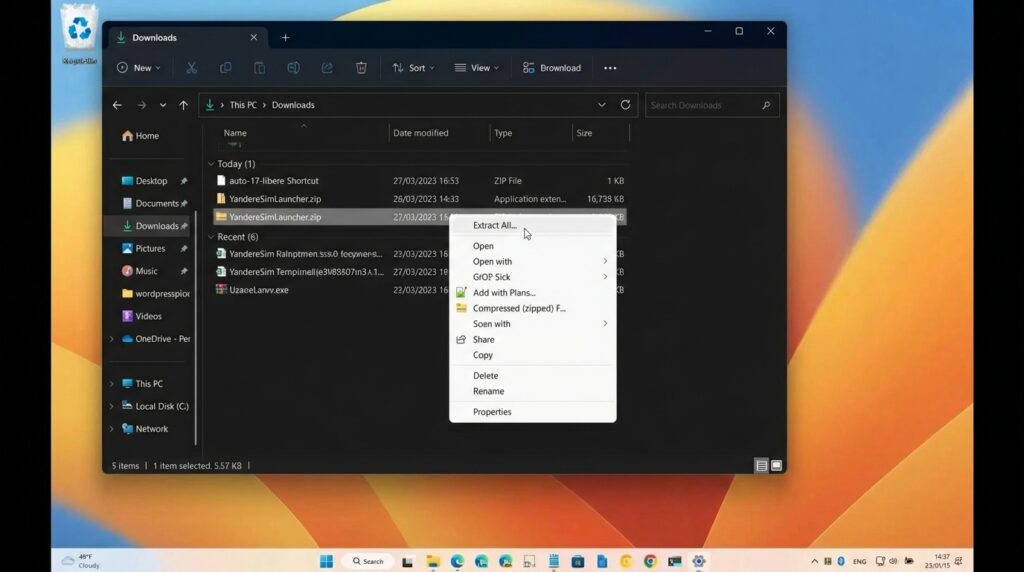The width and height of the screenshot is (1024, 572).
Task: Switch to details view toggle
Action: (762, 466)
